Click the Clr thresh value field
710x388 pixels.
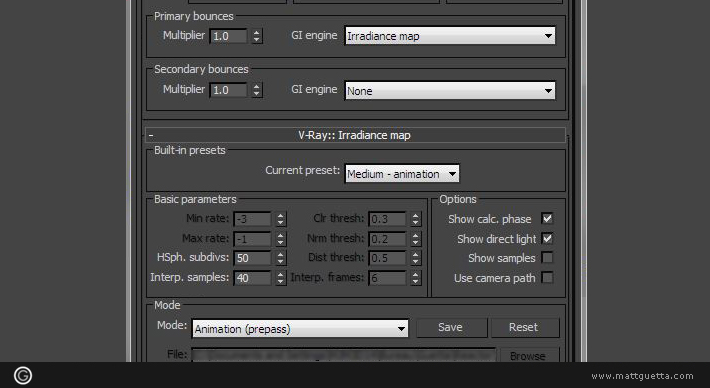[387, 219]
